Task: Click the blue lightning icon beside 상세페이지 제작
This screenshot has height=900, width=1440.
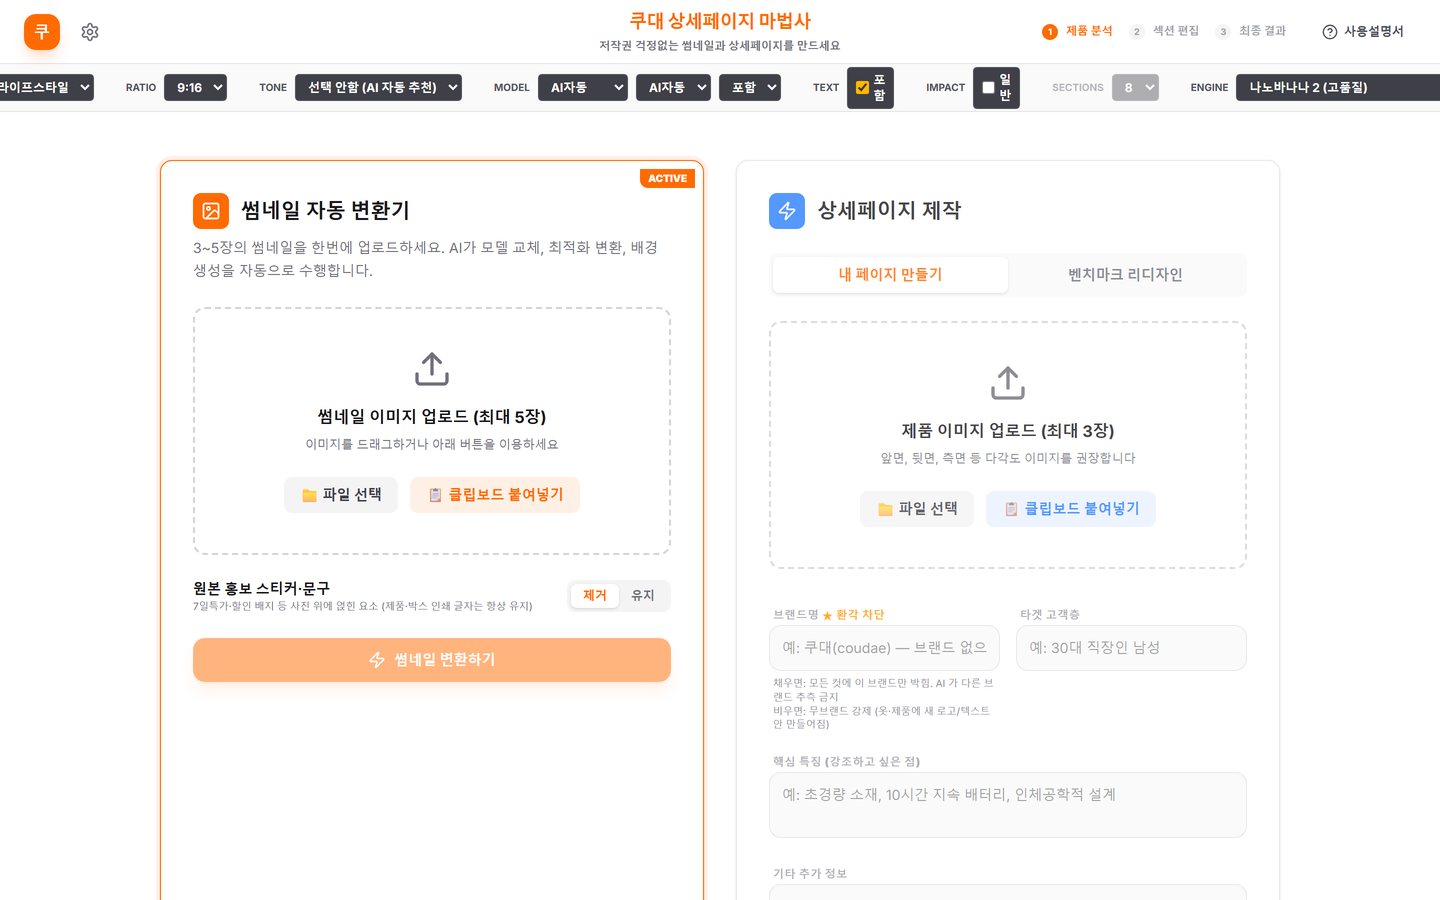Action: [787, 211]
